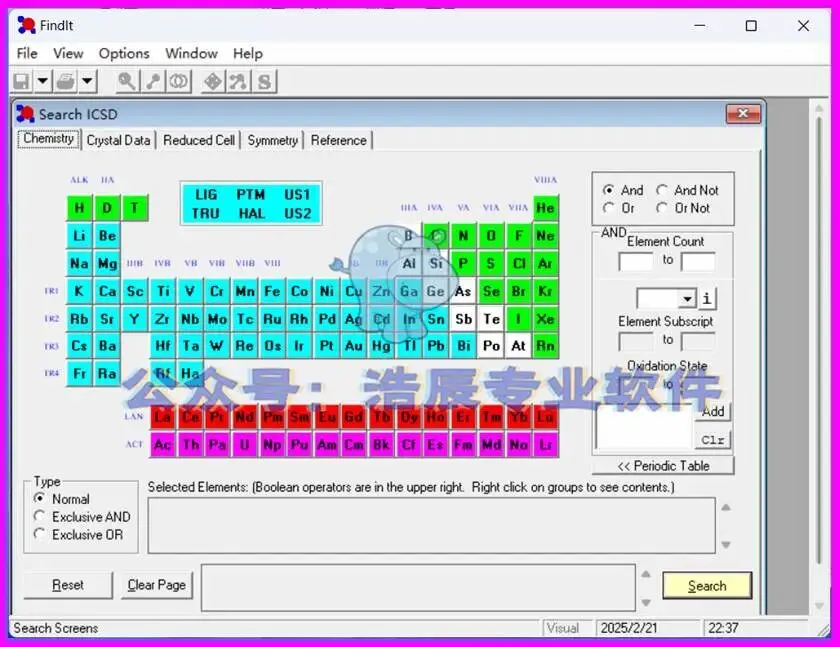The width and height of the screenshot is (840, 647).
Task: Select the Au gold element tile
Action: tap(354, 345)
